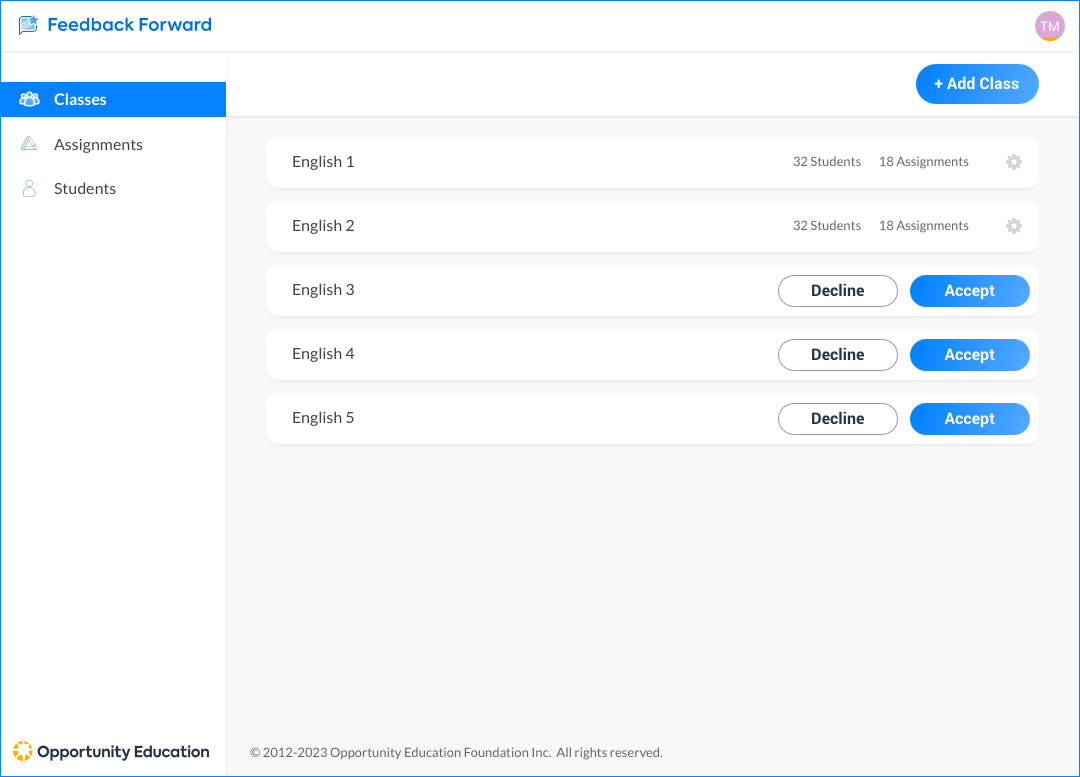Screen dimensions: 1080x777
Task: Open settings gear for English 1
Action: coord(1013,162)
